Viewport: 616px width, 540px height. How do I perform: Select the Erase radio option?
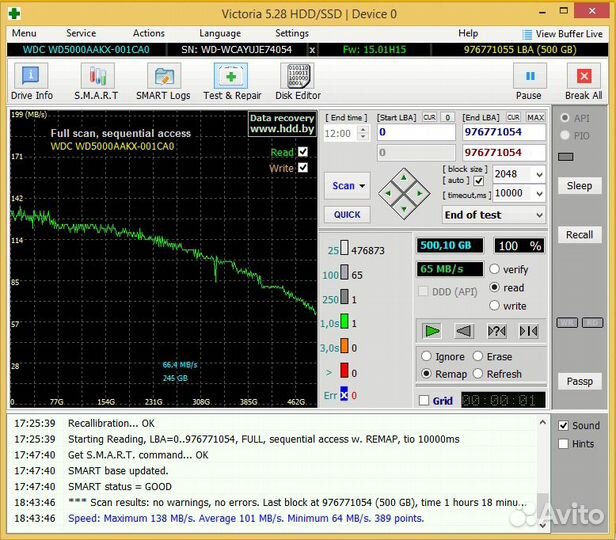(478, 357)
